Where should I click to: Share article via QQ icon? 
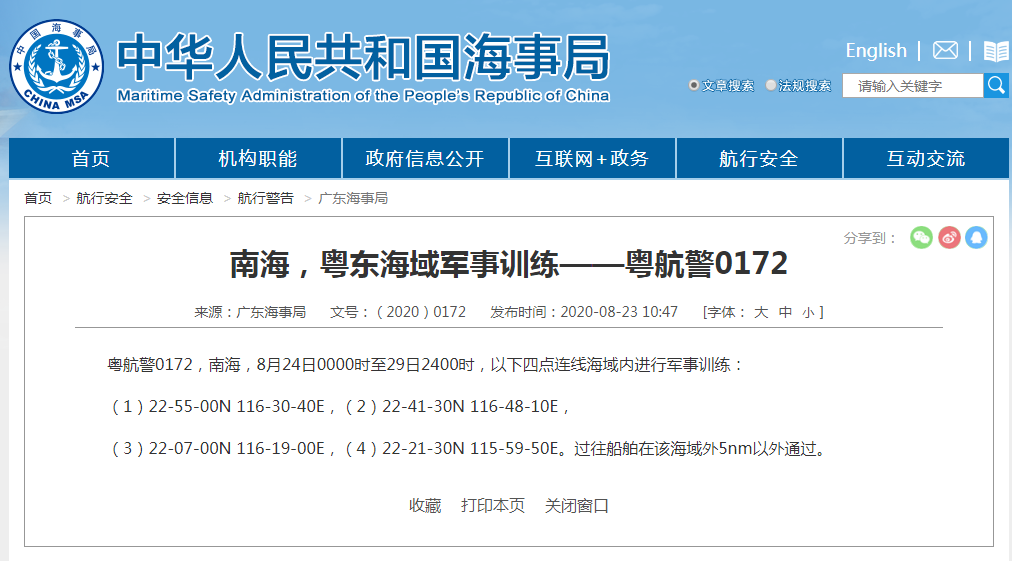[976, 237]
